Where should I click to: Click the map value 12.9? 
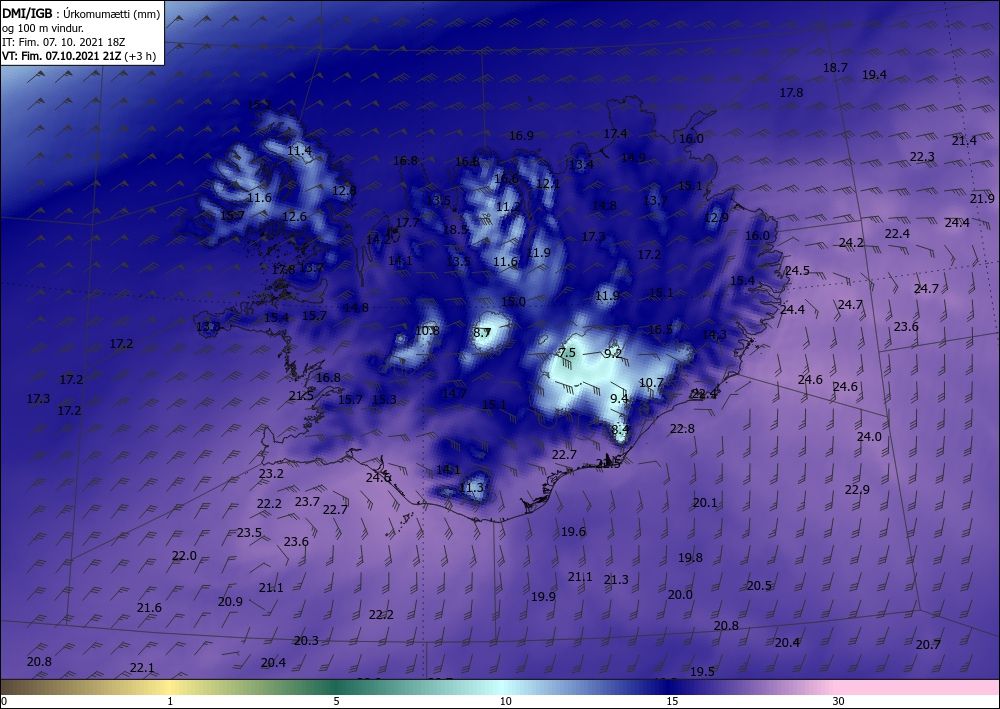tap(717, 218)
